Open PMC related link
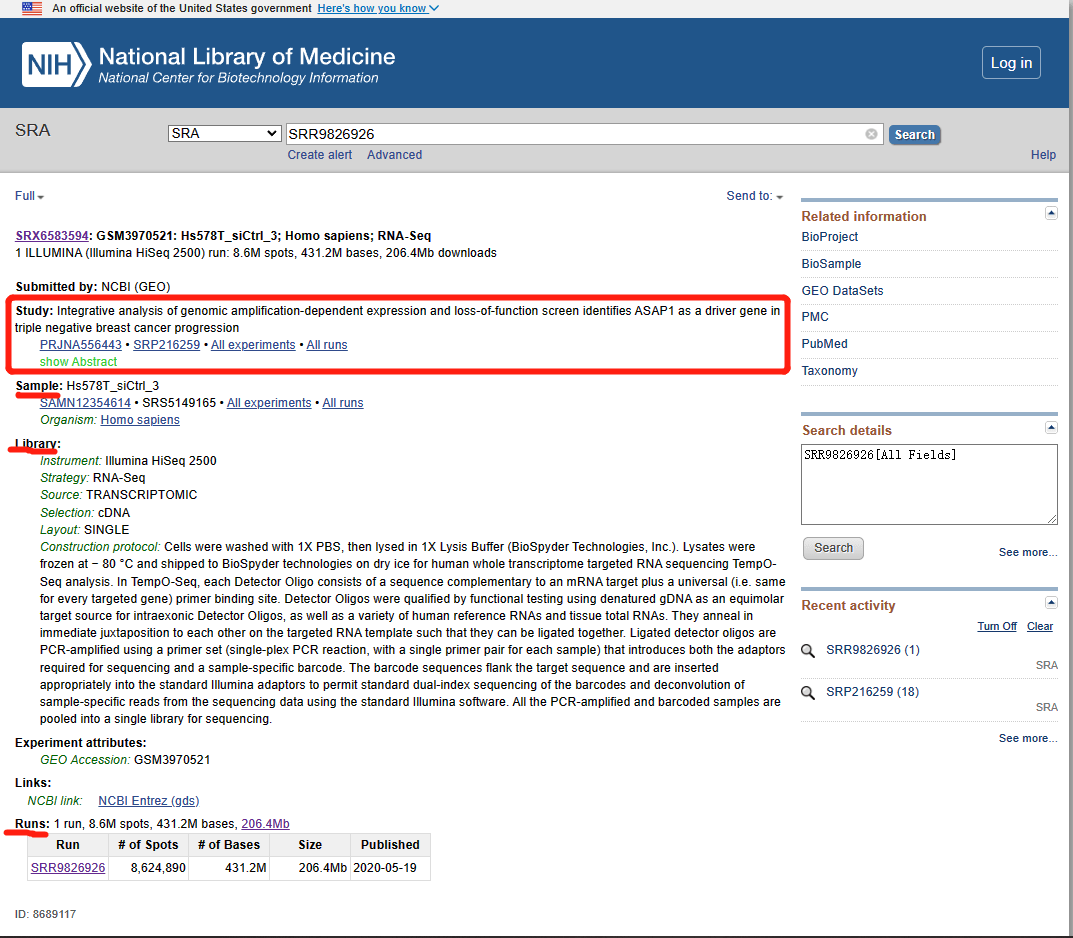The height and width of the screenshot is (938, 1073). pos(815,317)
